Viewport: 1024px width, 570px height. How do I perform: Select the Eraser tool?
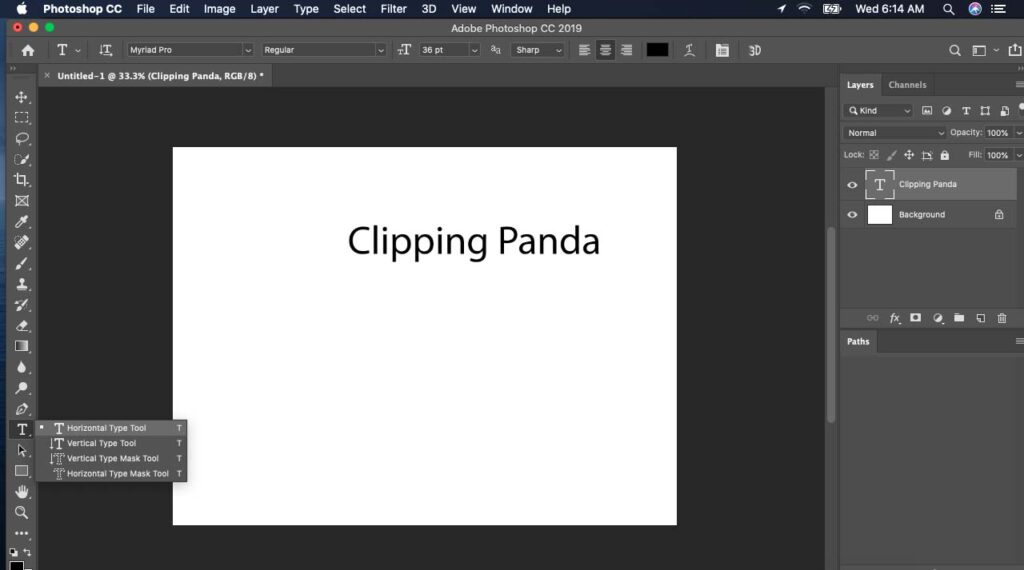click(22, 326)
